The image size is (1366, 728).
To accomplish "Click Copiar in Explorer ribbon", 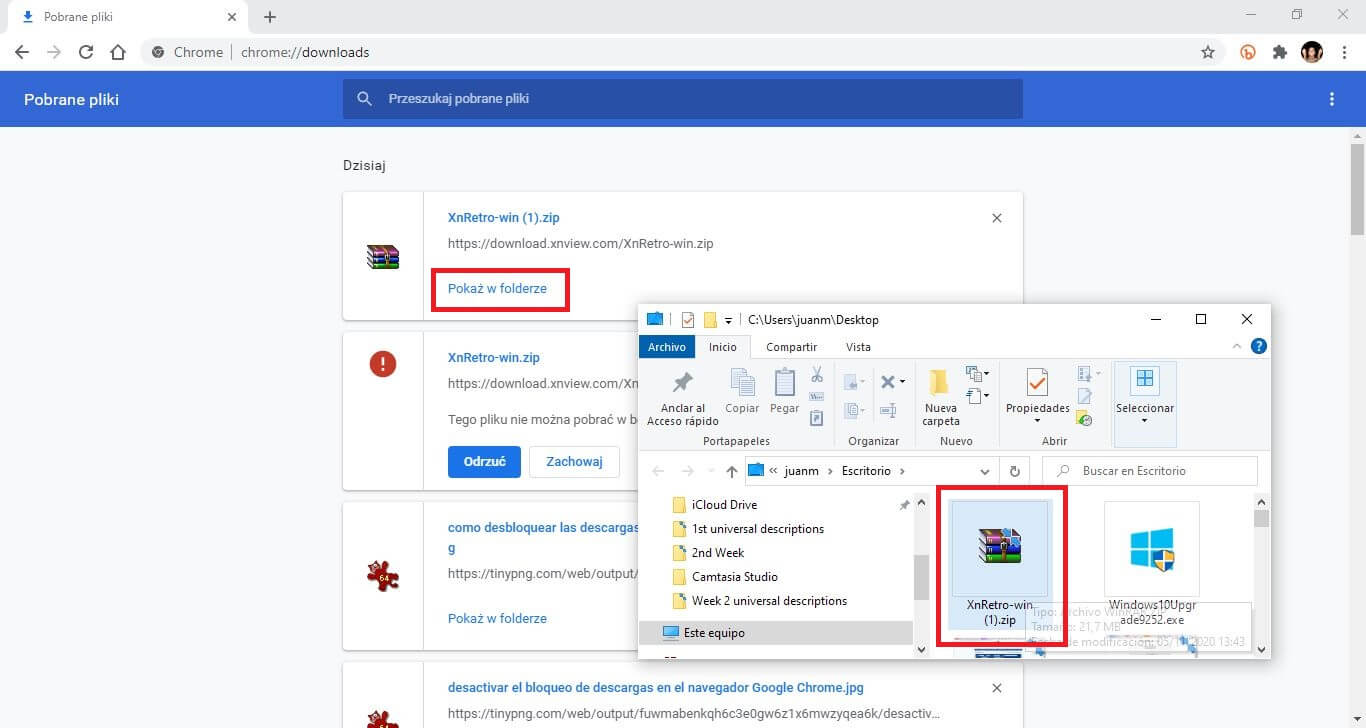I will click(x=742, y=391).
